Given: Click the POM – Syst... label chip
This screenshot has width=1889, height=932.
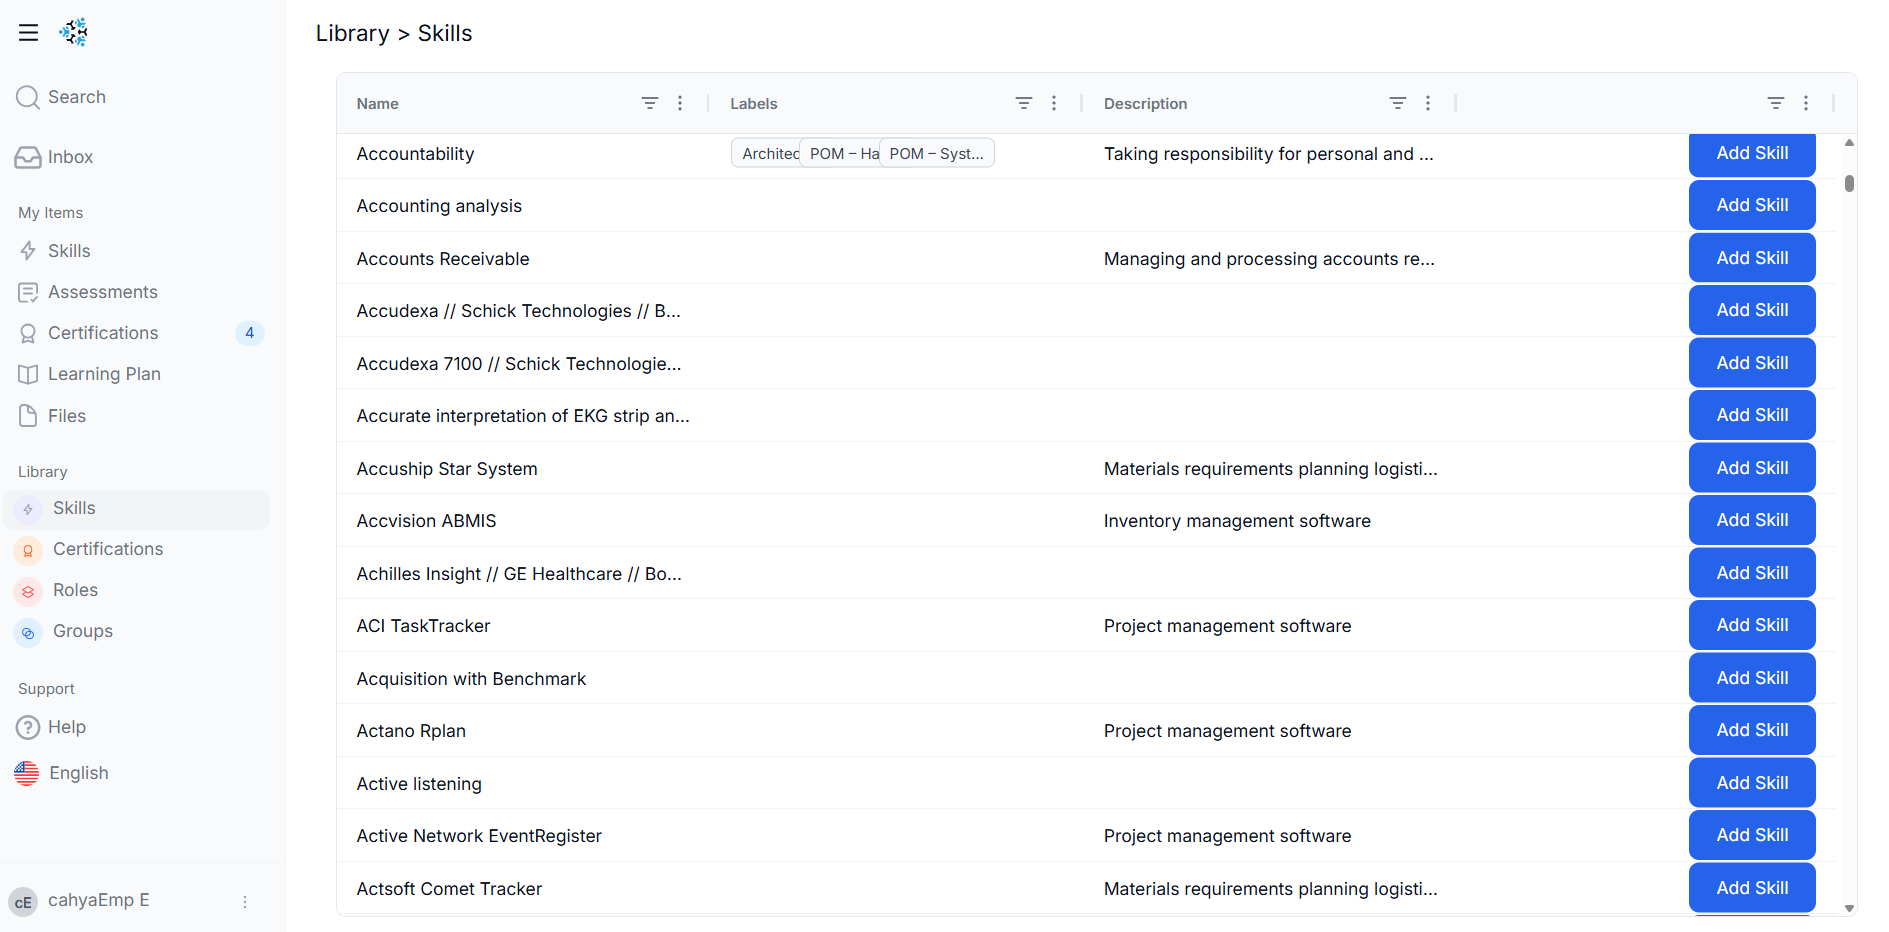Looking at the screenshot, I should tap(937, 153).
